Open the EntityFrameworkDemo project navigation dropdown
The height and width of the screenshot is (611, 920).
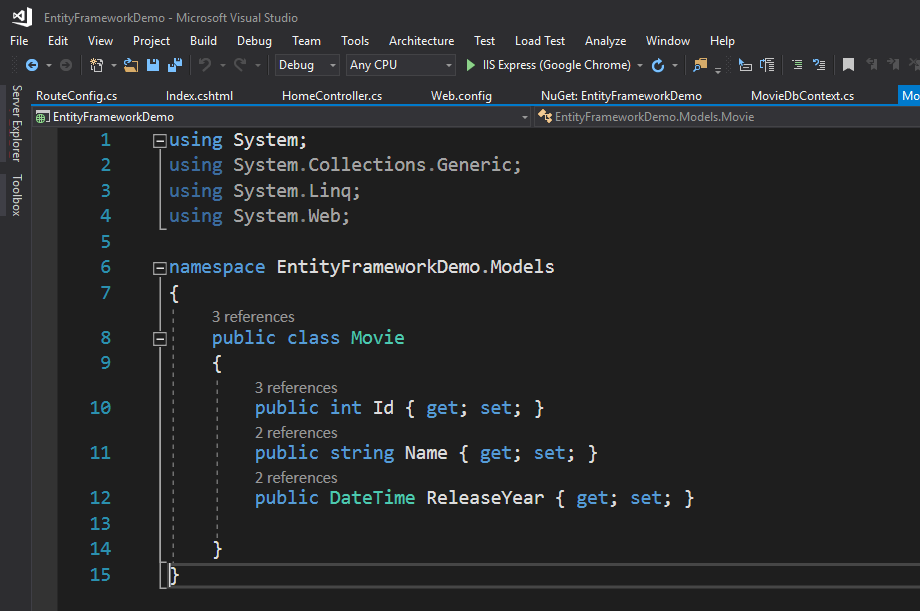click(x=282, y=117)
